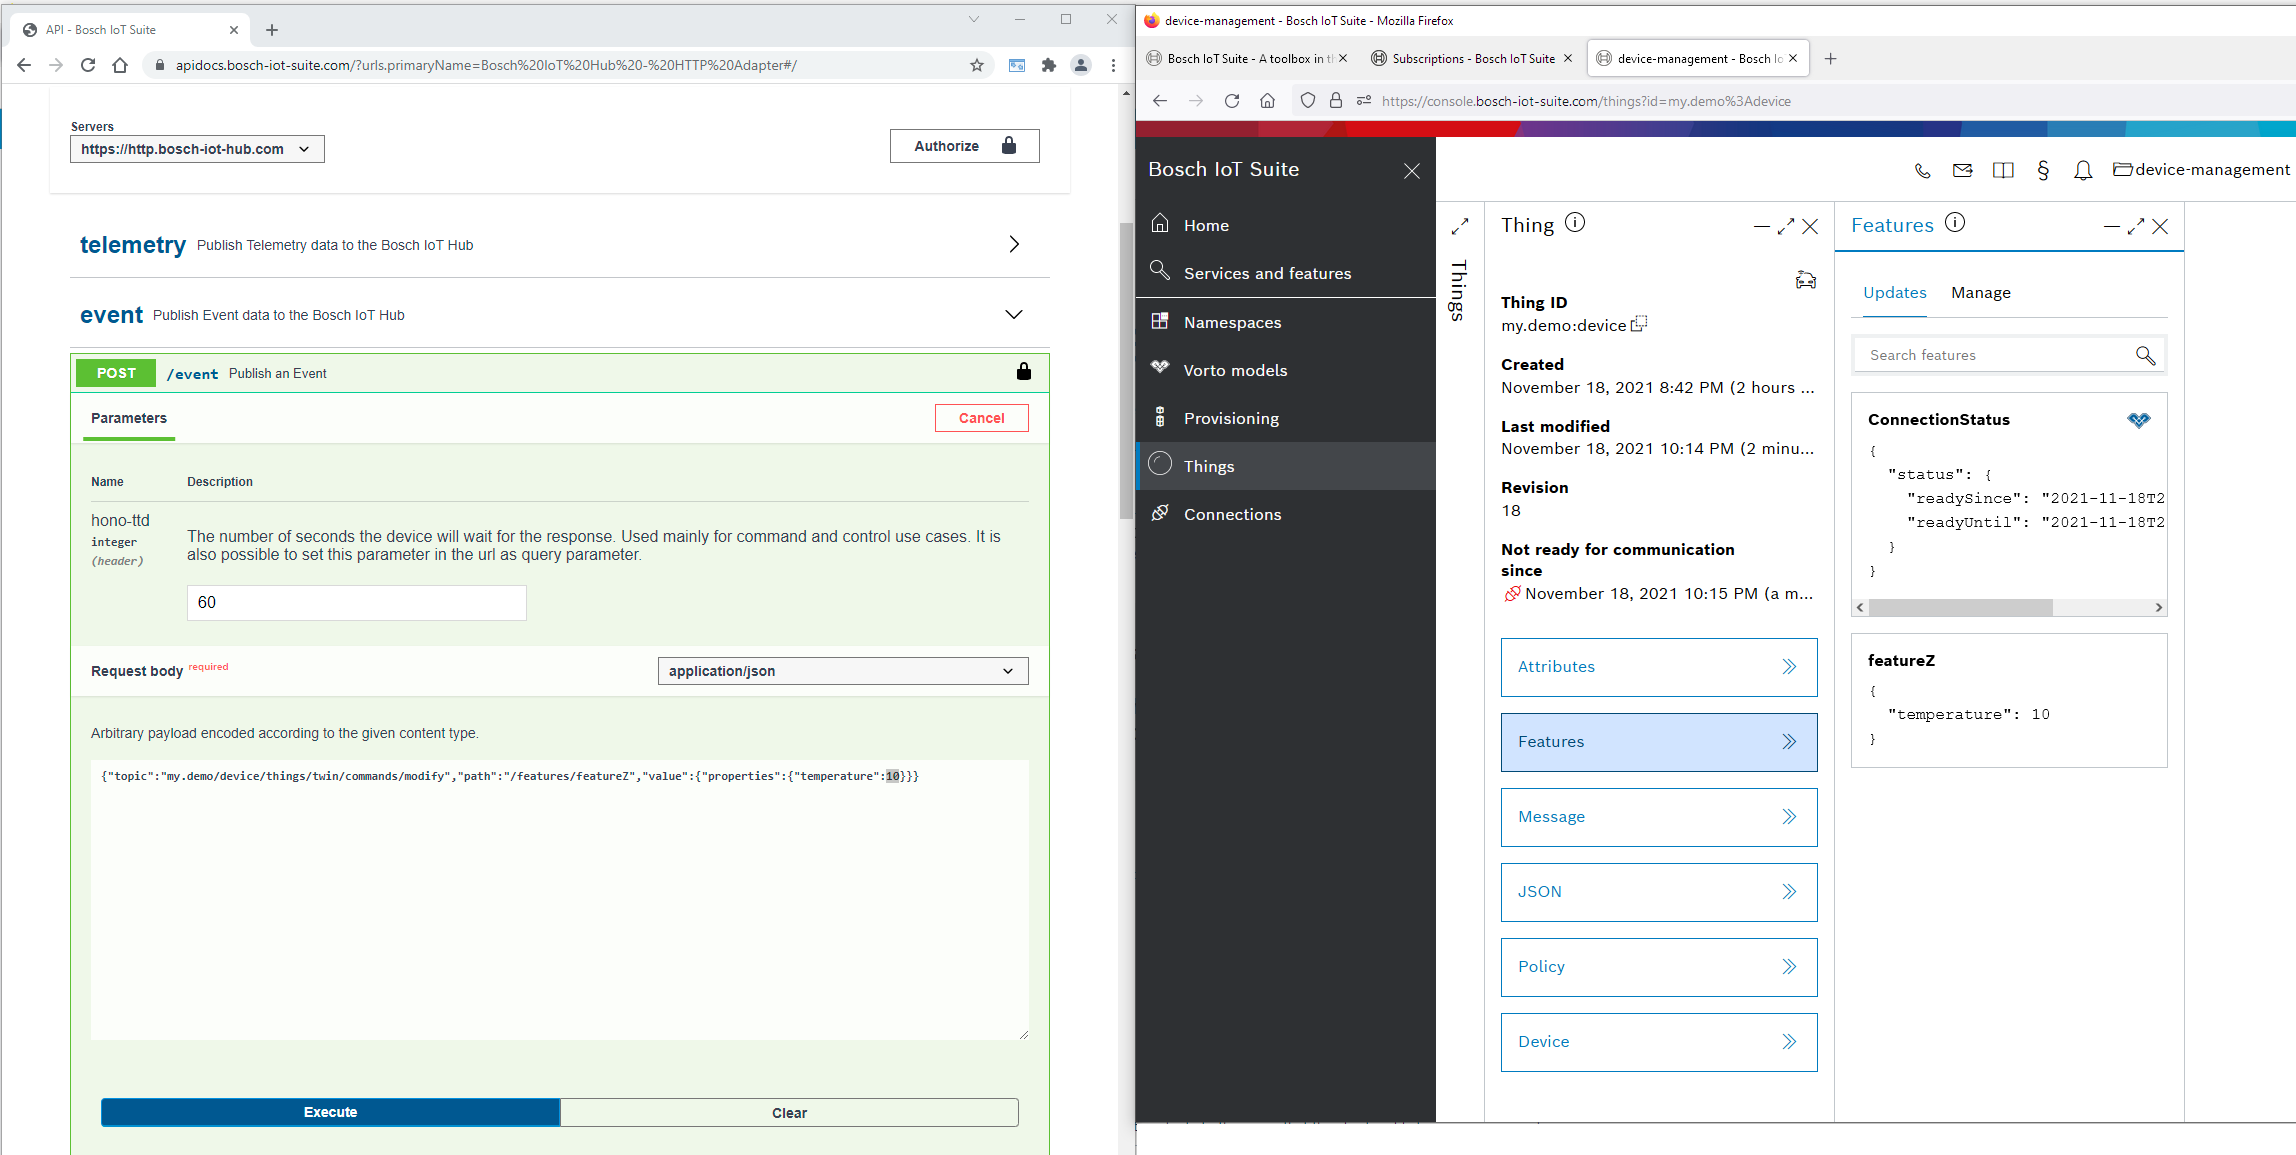Open Connections in the sidebar

pos(1286,515)
